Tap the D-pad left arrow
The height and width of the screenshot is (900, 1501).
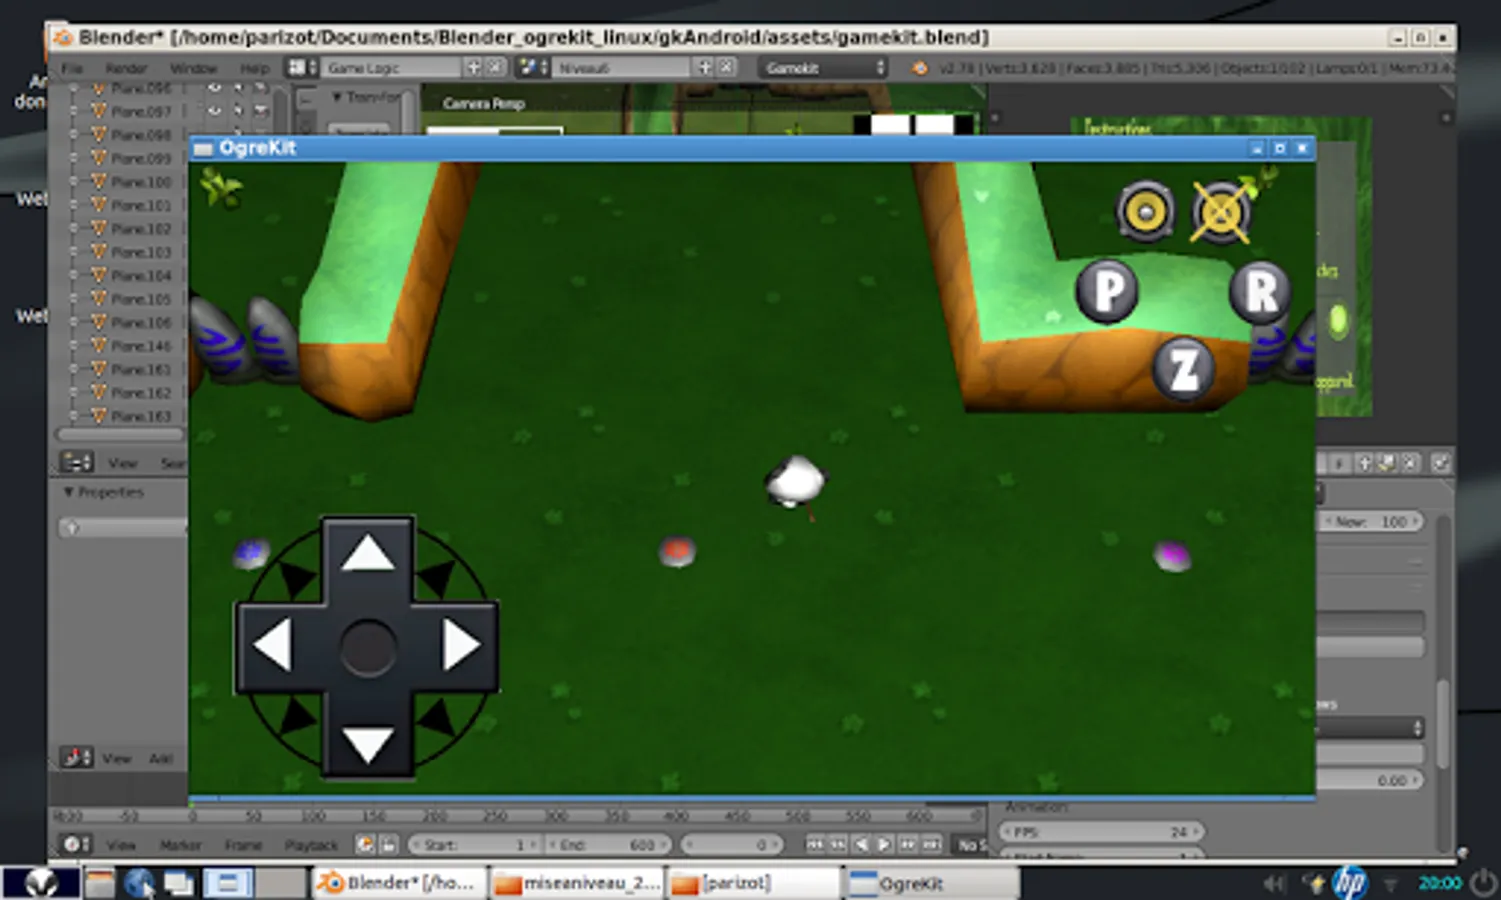(272, 646)
